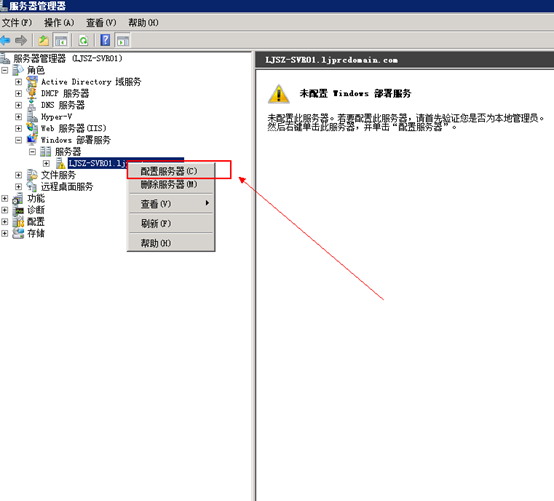This screenshot has width=554, height=501.
Task: Click the Forward arrow toolbar icon
Action: (21, 40)
